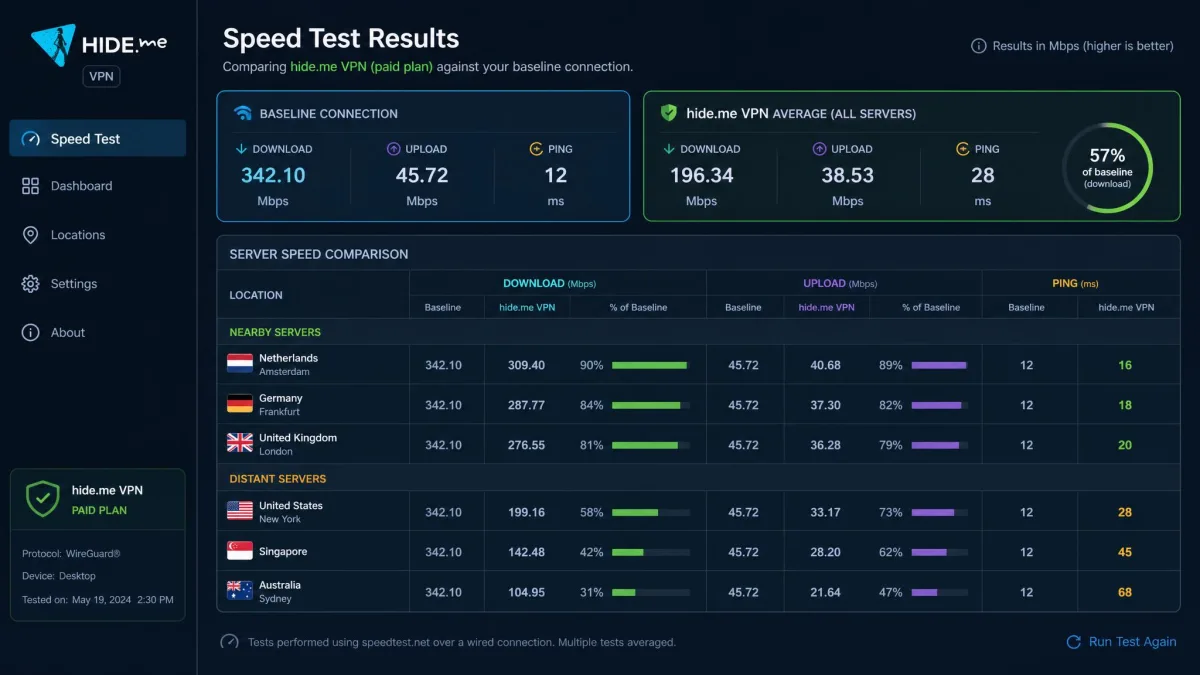This screenshot has width=1200, height=675.
Task: Click the SERVER SPEED COMPARISON title
Action: tap(319, 254)
